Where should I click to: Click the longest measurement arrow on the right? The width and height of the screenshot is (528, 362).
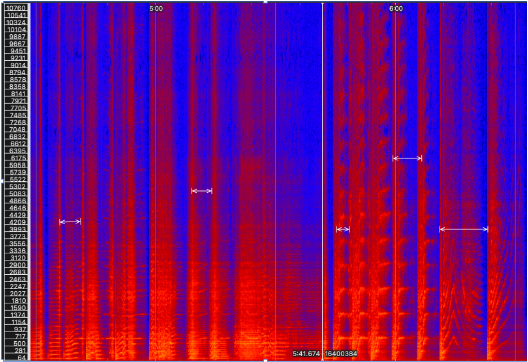pos(464,229)
